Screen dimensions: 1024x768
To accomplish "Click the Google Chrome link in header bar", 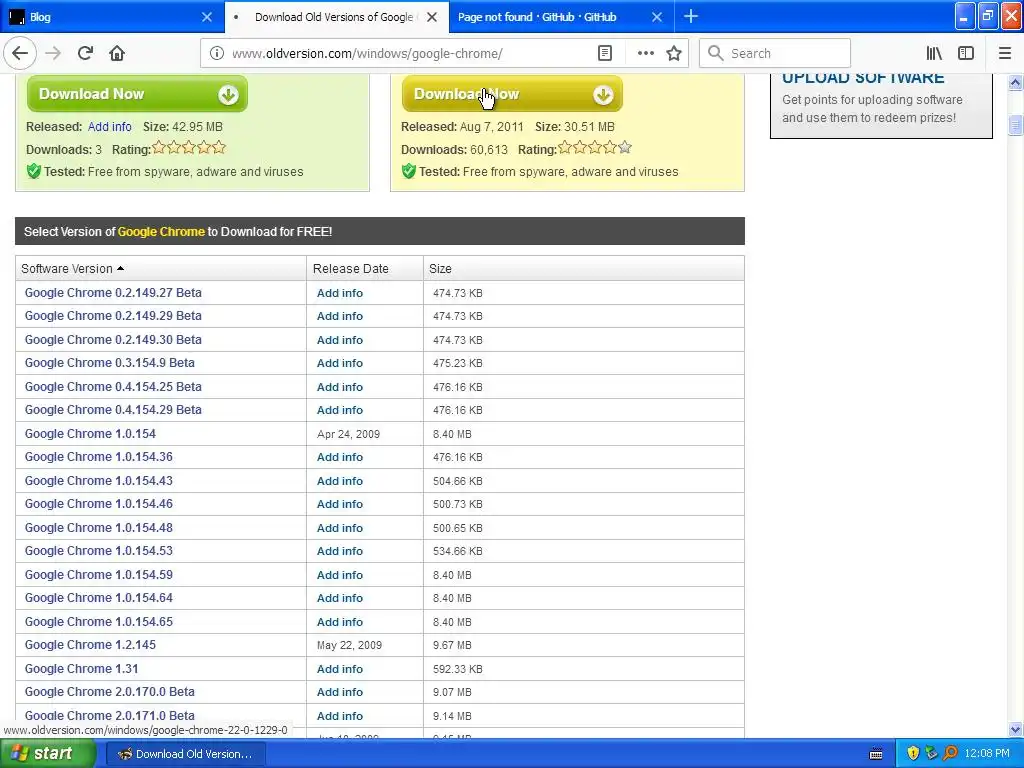I will coord(161,232).
